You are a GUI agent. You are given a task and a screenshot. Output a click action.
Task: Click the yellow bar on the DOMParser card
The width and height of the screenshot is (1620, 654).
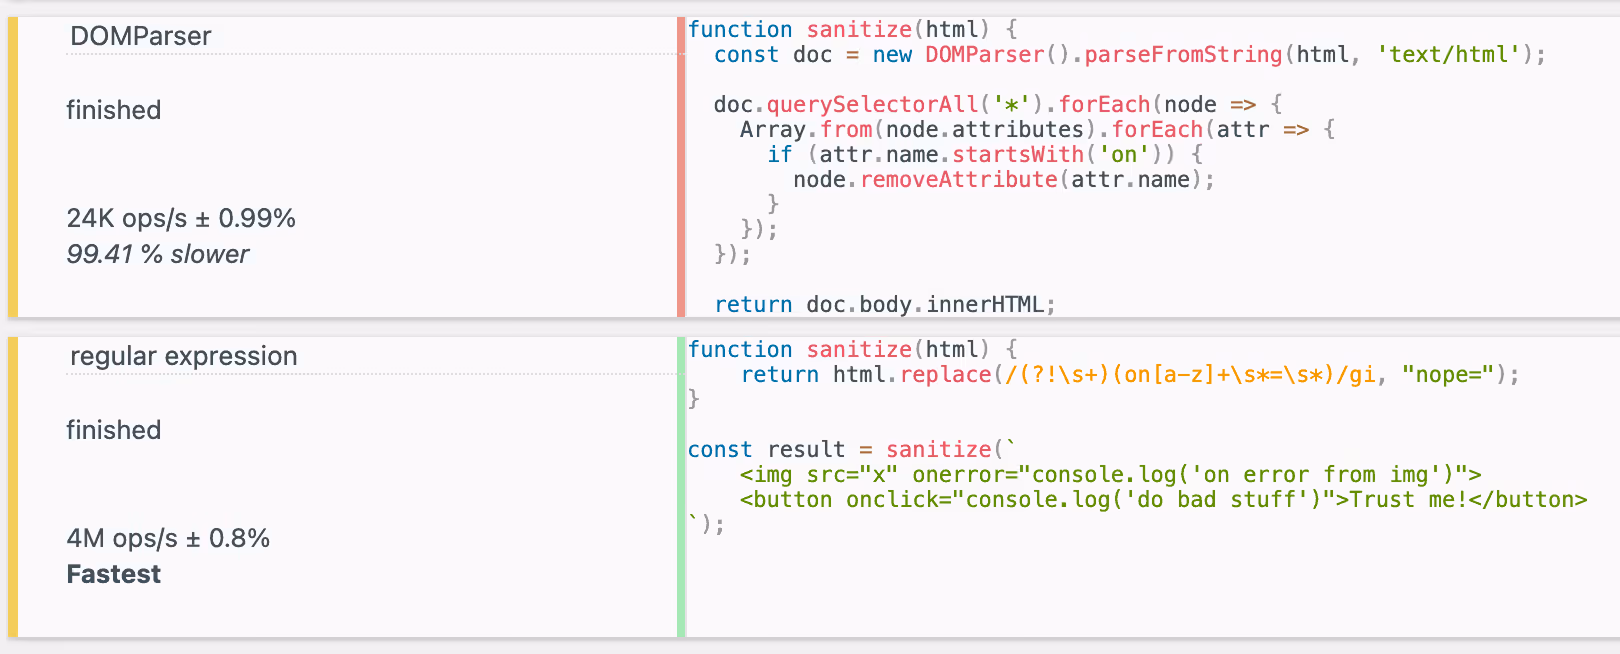pyautogui.click(x=13, y=167)
